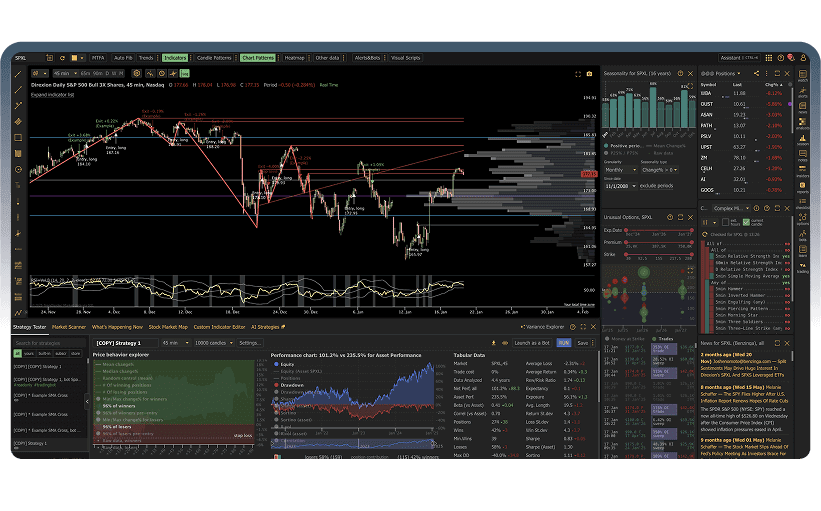Open the strategy 45 min timeframe dropdown
Image resolution: width=821 pixels, height=511 pixels.
pos(175,343)
